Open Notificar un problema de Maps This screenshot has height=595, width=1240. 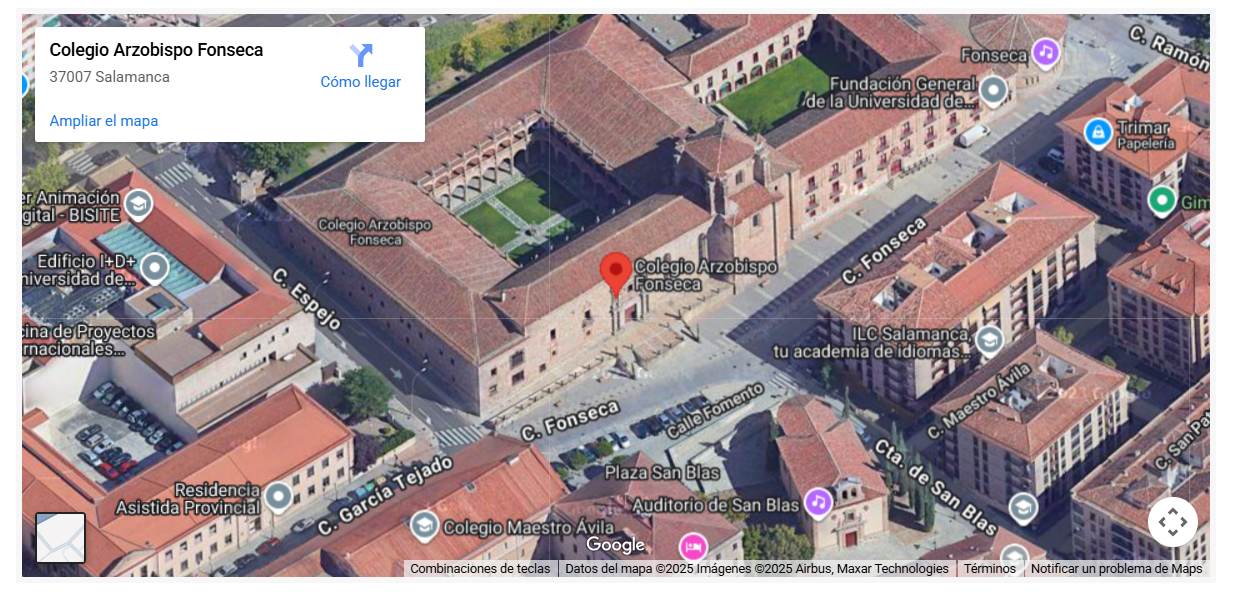(1116, 569)
